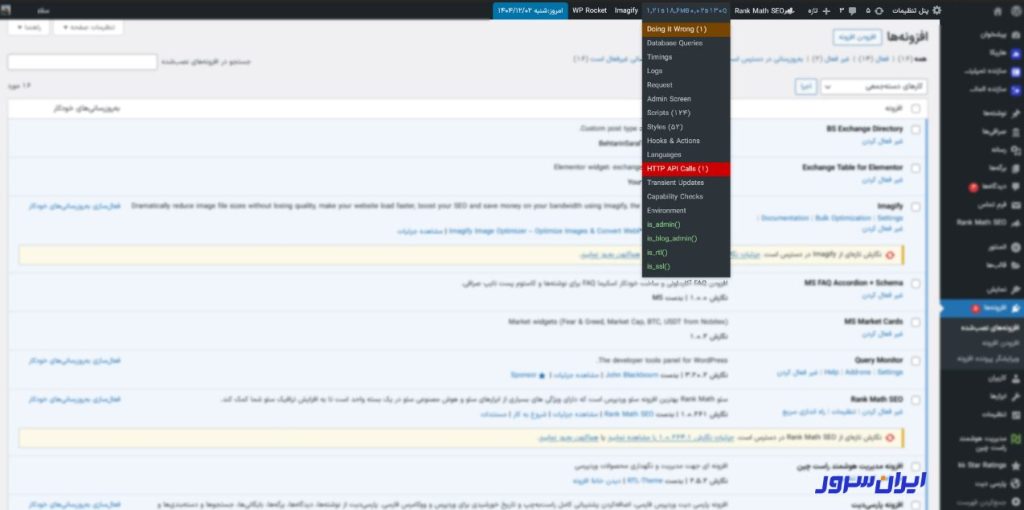Tick the BS Exchange Directory plugin checkbox
Viewport: 1024px width, 510px height.
[x=916, y=130]
